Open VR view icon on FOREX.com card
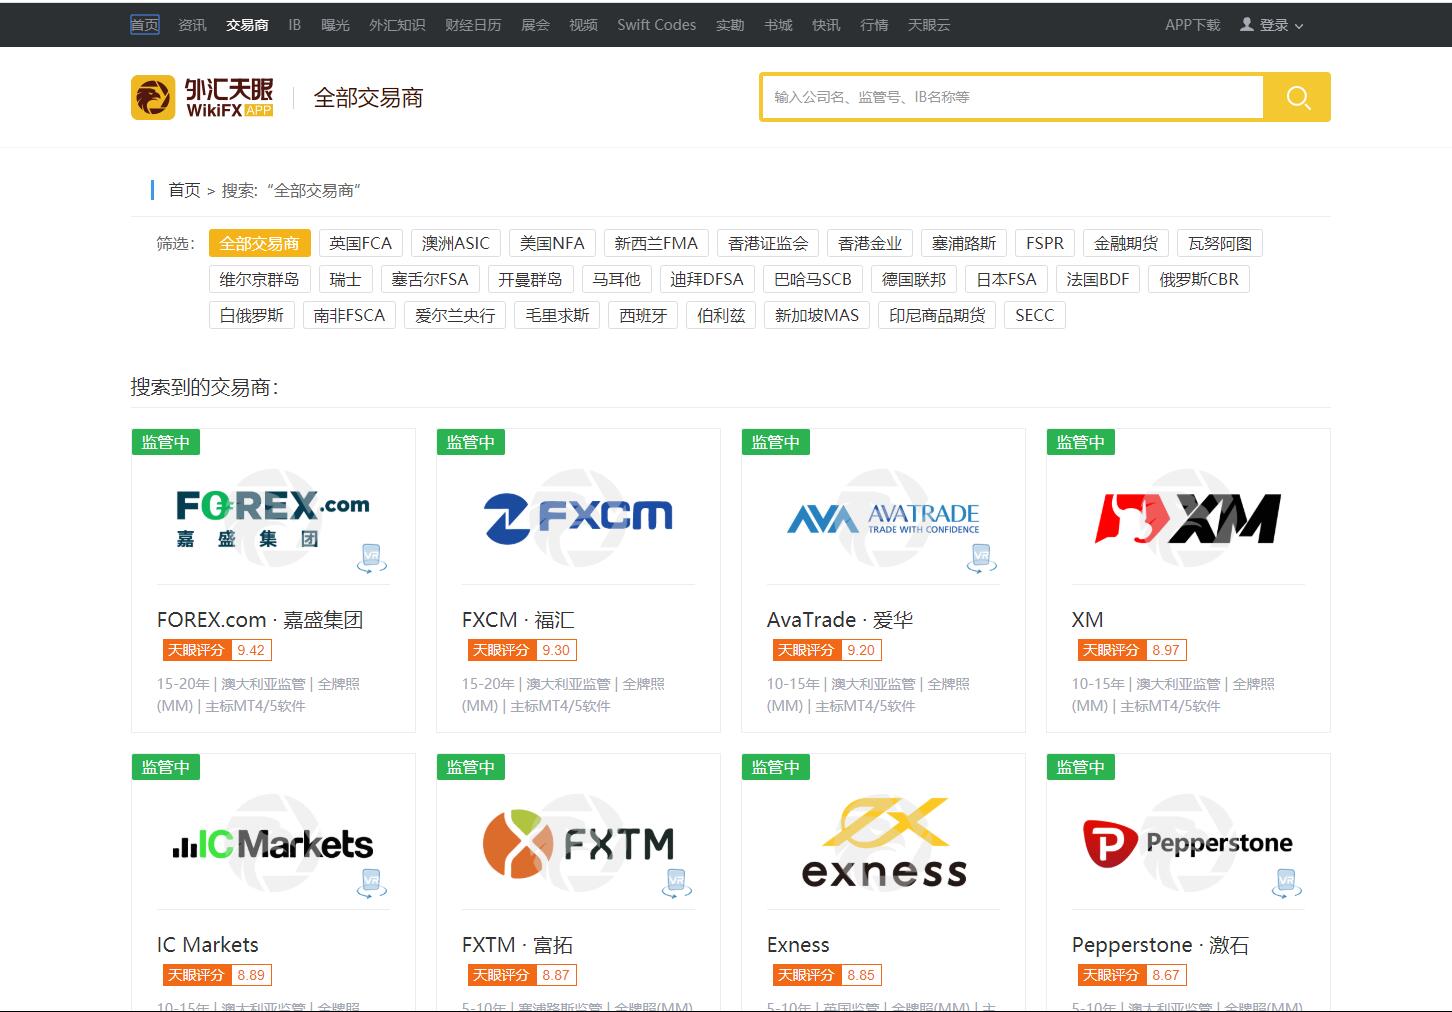The width and height of the screenshot is (1452, 1012). click(372, 558)
